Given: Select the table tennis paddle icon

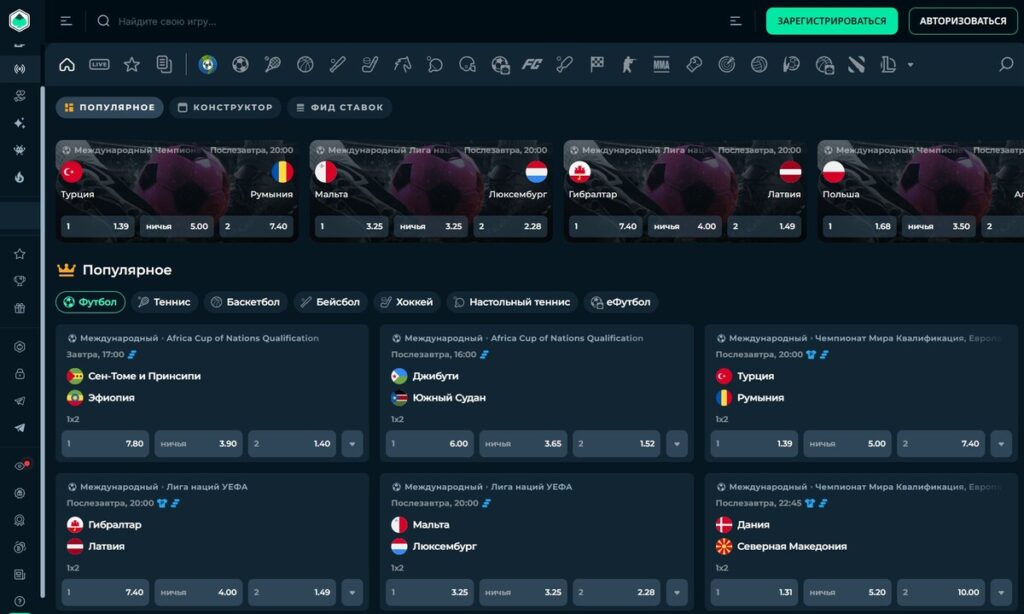Looking at the screenshot, I should (x=435, y=64).
